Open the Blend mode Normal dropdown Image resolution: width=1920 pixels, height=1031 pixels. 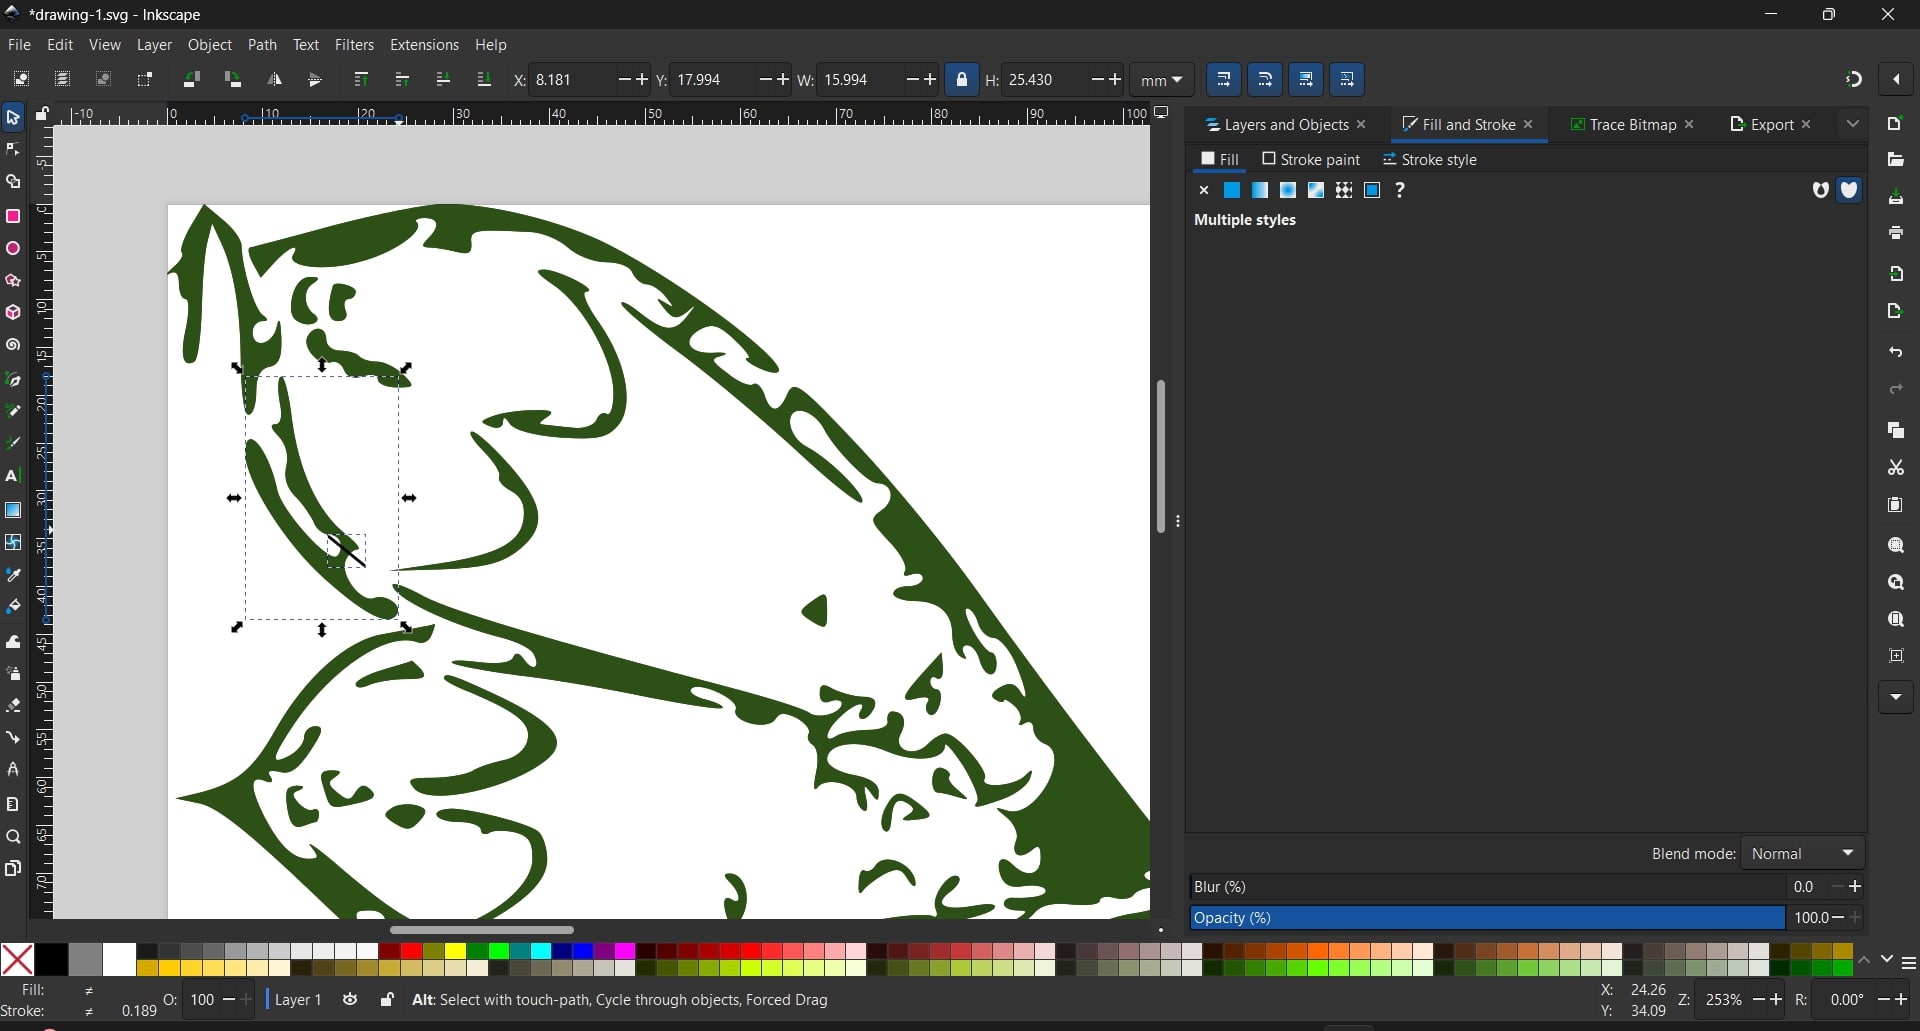coord(1803,855)
